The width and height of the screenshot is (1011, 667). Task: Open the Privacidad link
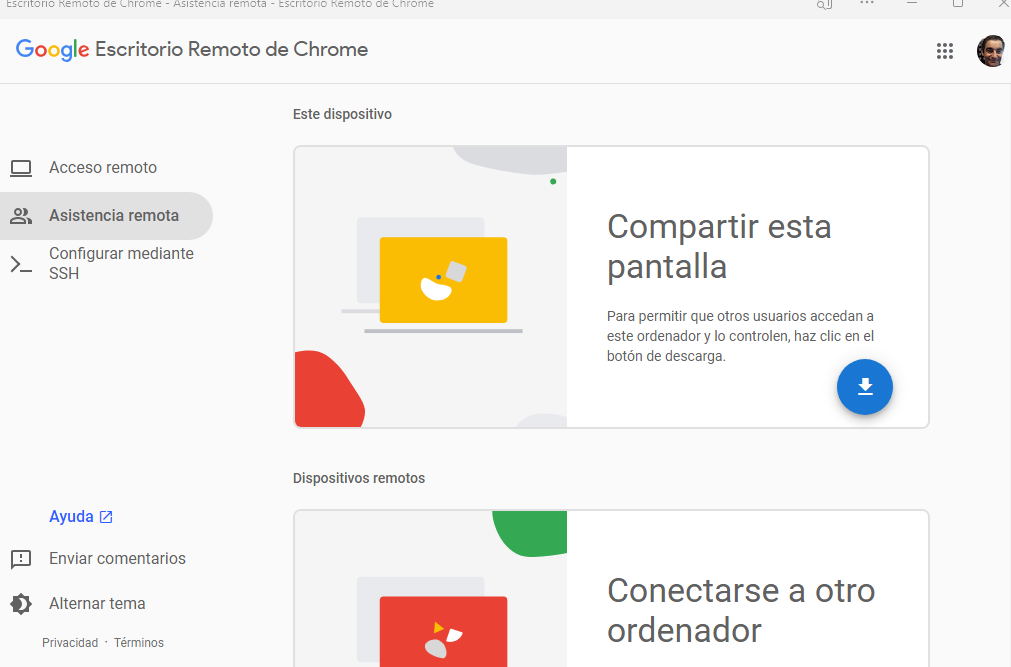click(70, 643)
